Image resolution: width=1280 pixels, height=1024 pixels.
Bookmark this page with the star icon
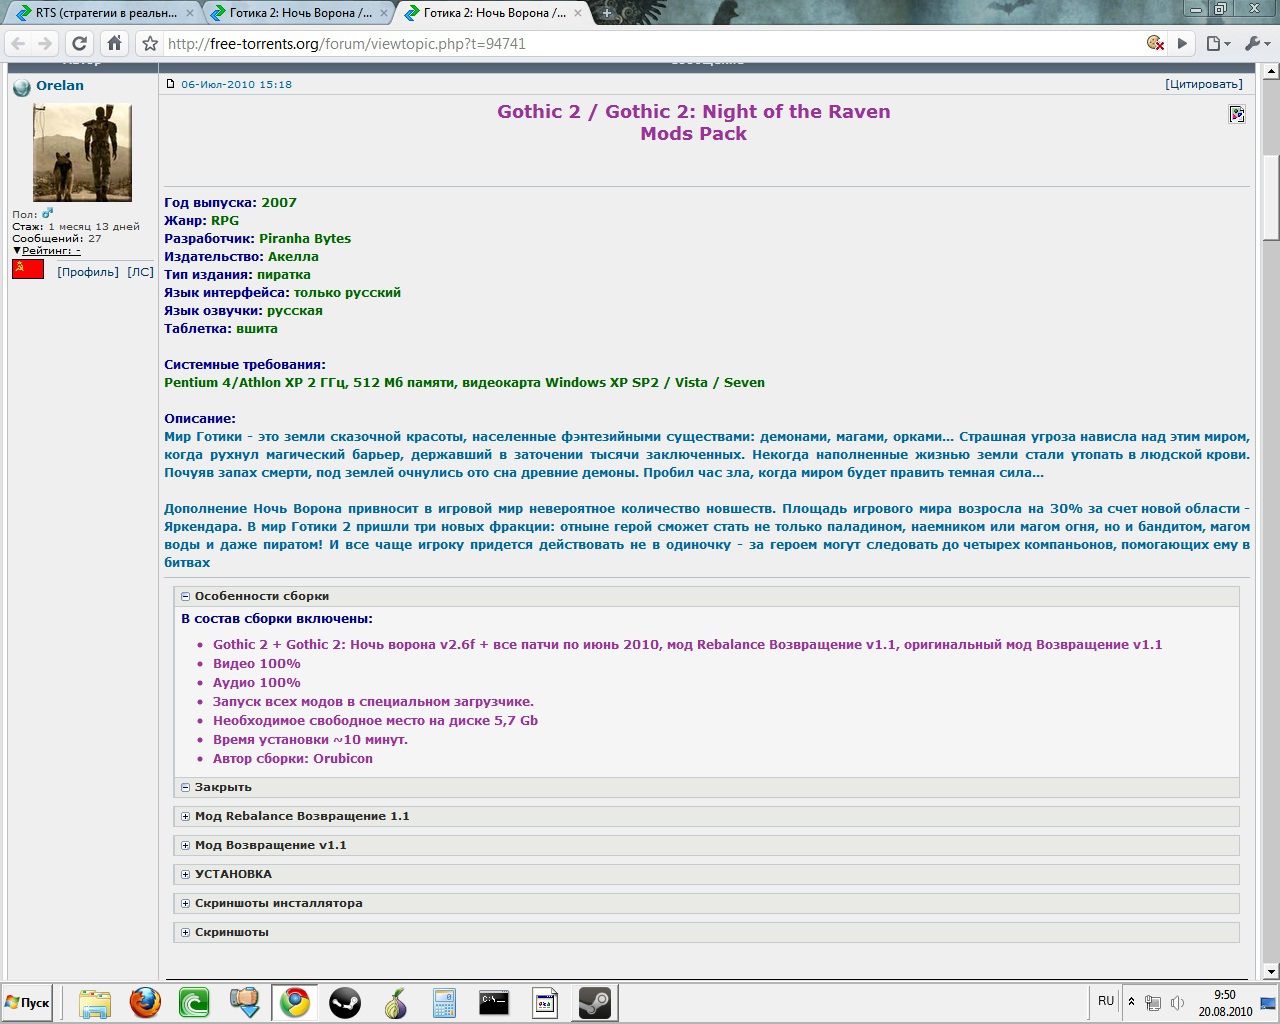click(150, 44)
